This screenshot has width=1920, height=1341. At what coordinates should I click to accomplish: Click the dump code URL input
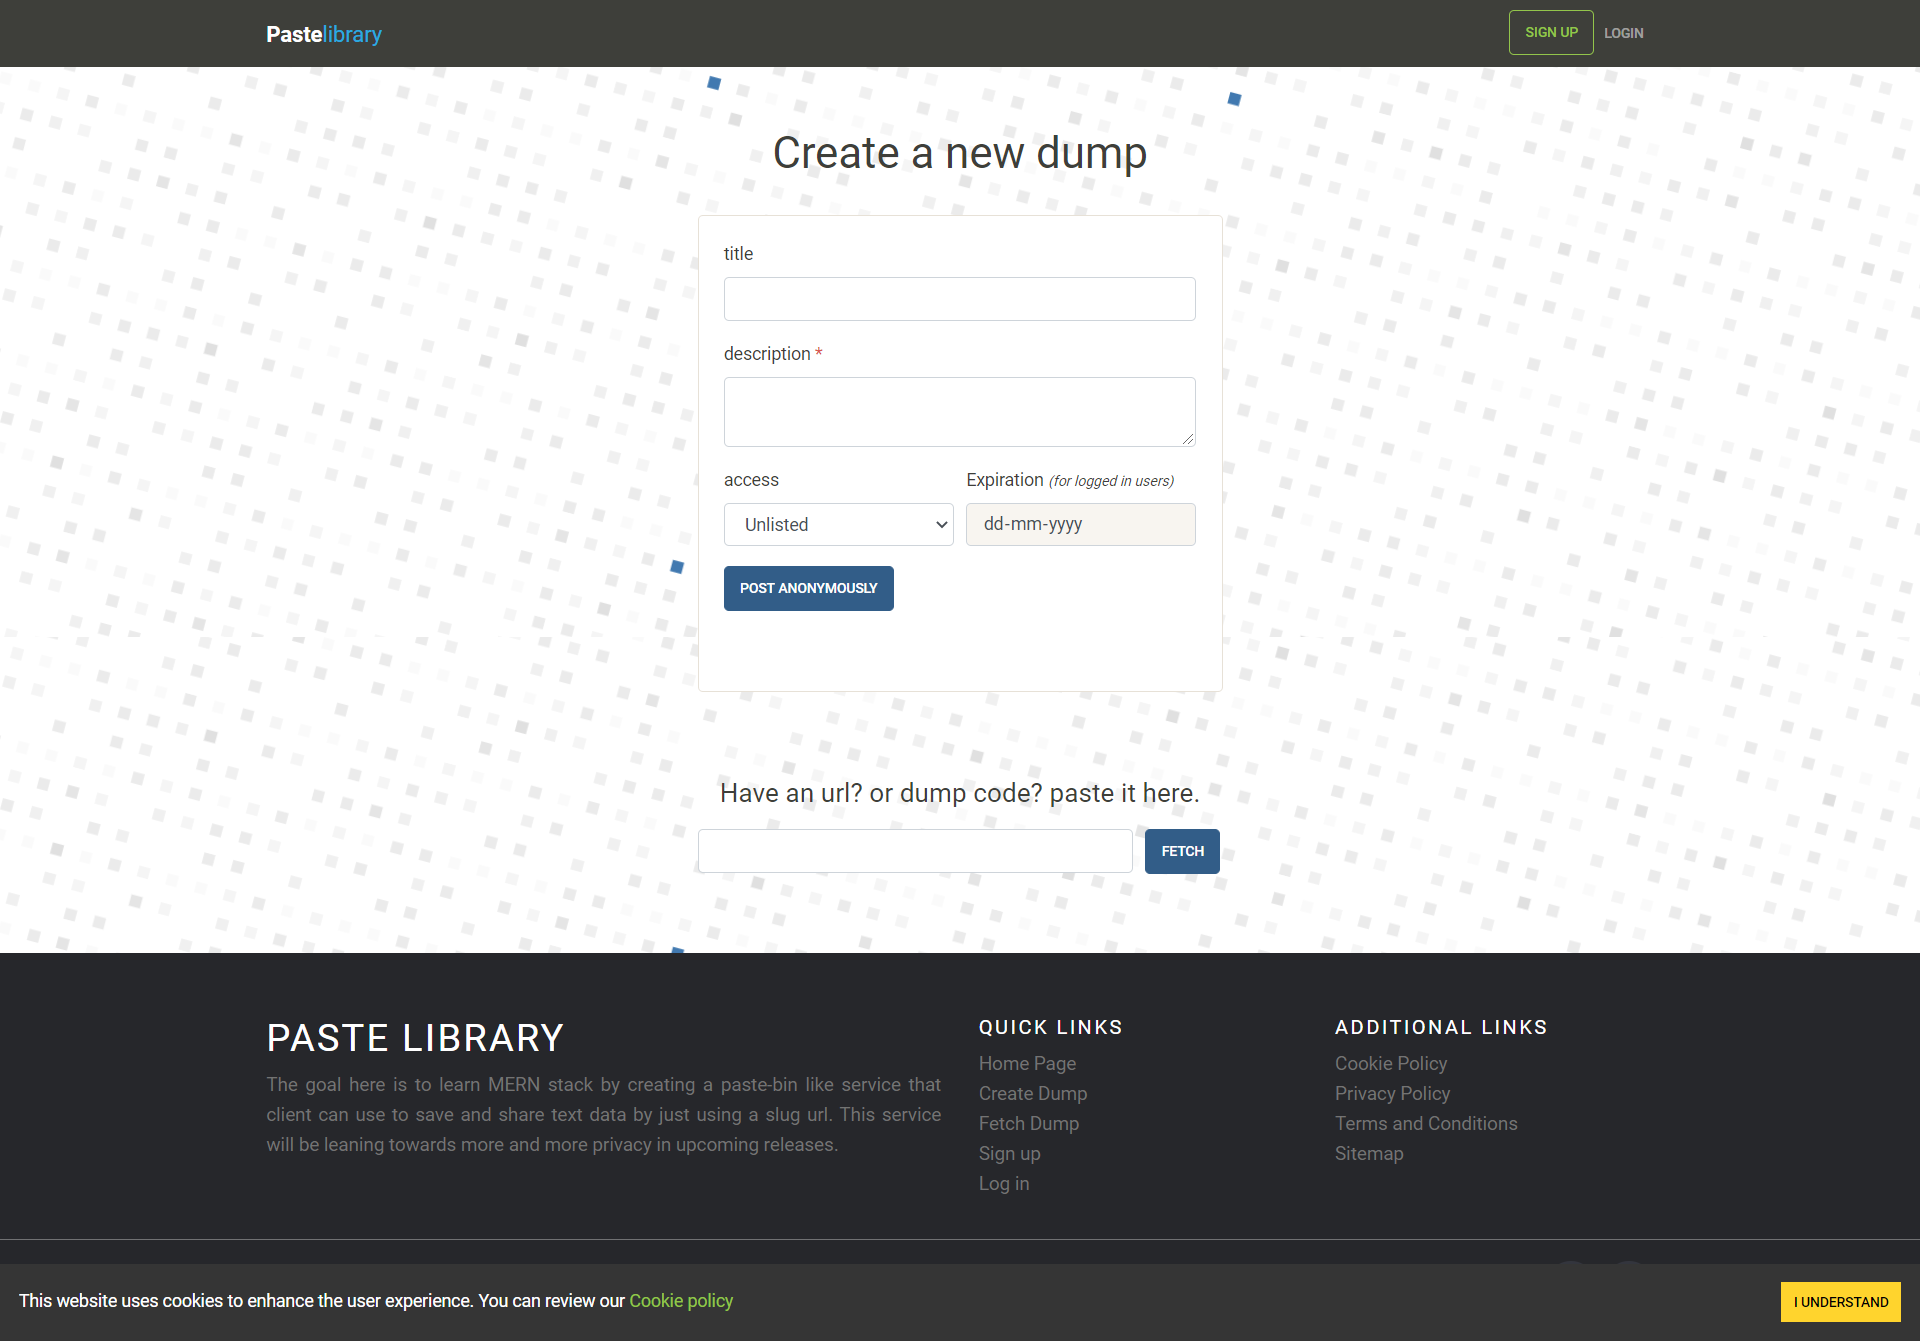point(914,851)
